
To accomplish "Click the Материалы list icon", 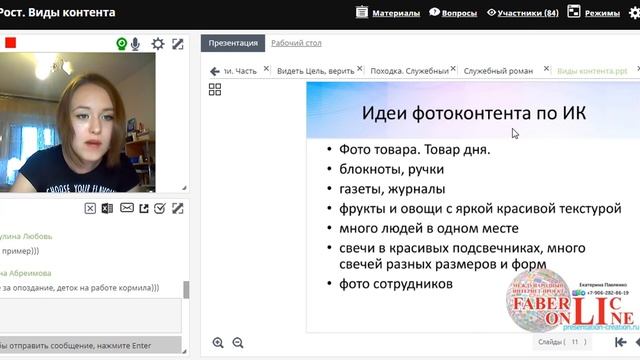I will [x=362, y=12].
